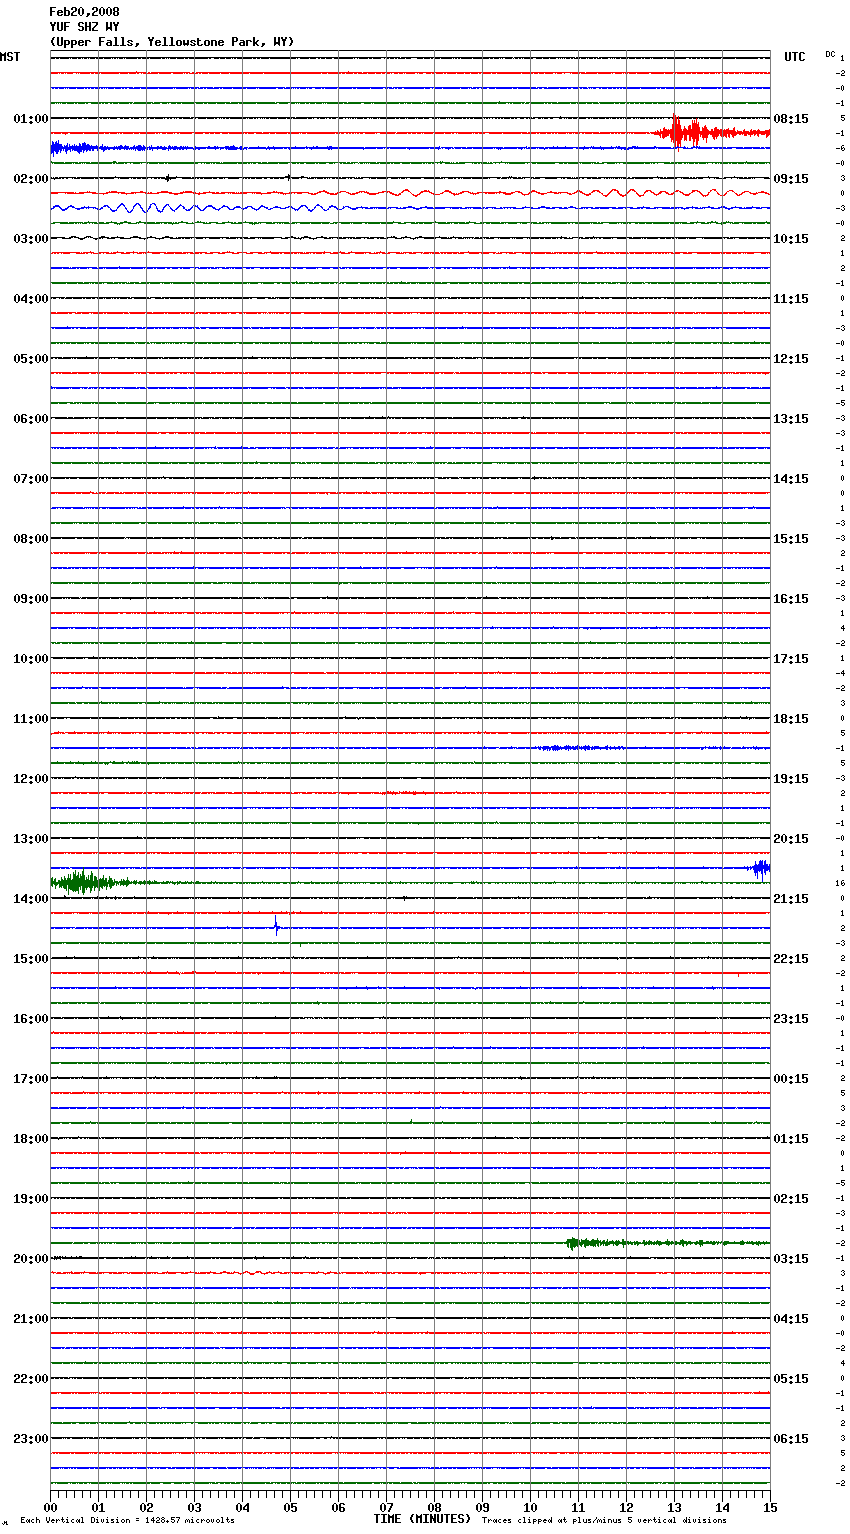The width and height of the screenshot is (850, 1534).
Task: Click the 09:15 UTC time label
Action: tap(791, 179)
